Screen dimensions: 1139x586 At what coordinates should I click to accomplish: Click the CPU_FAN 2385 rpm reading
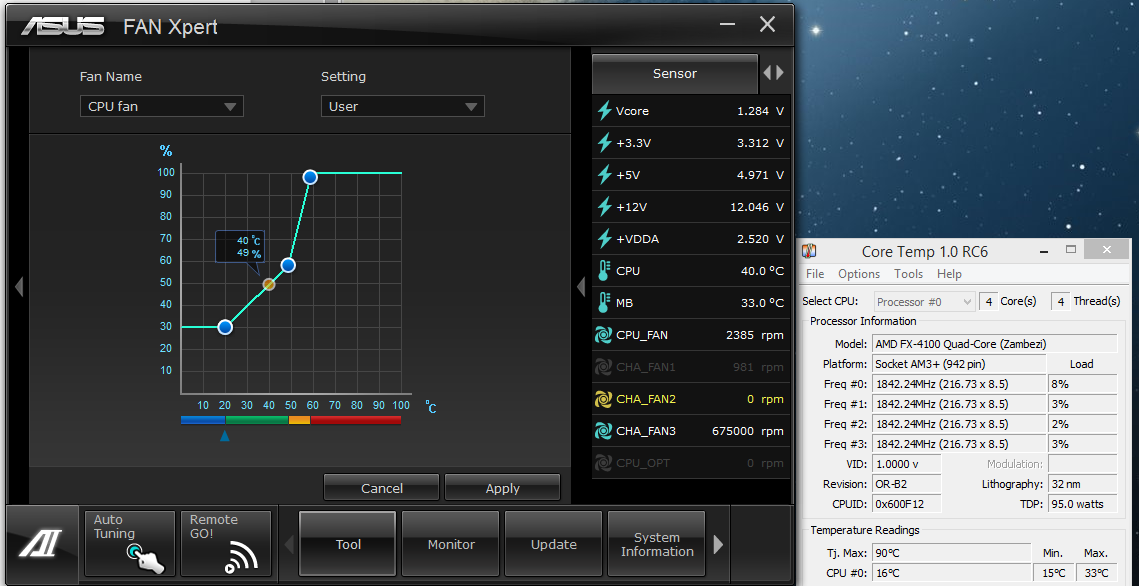click(754, 335)
